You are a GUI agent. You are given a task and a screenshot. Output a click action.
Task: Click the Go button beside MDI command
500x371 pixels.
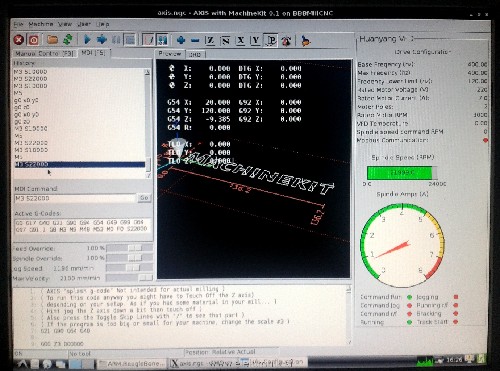click(x=144, y=198)
